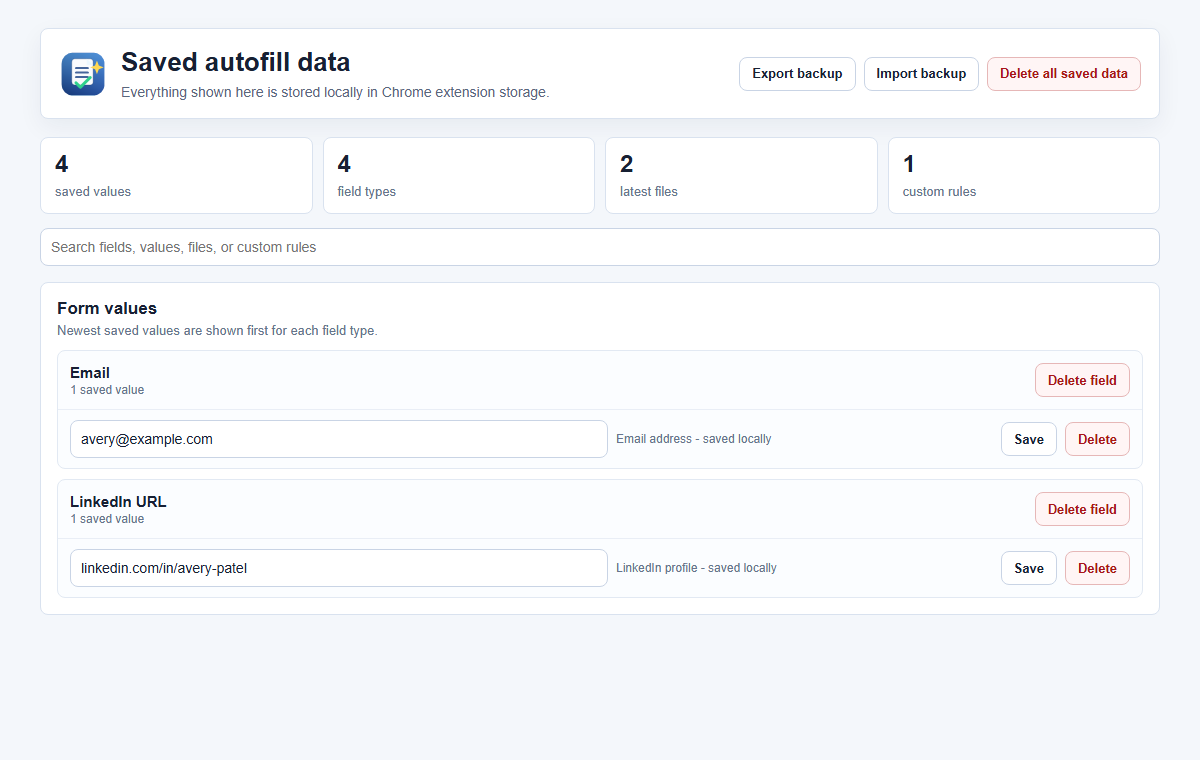This screenshot has width=1200, height=760.
Task: Click the Form values section heading
Action: point(107,308)
